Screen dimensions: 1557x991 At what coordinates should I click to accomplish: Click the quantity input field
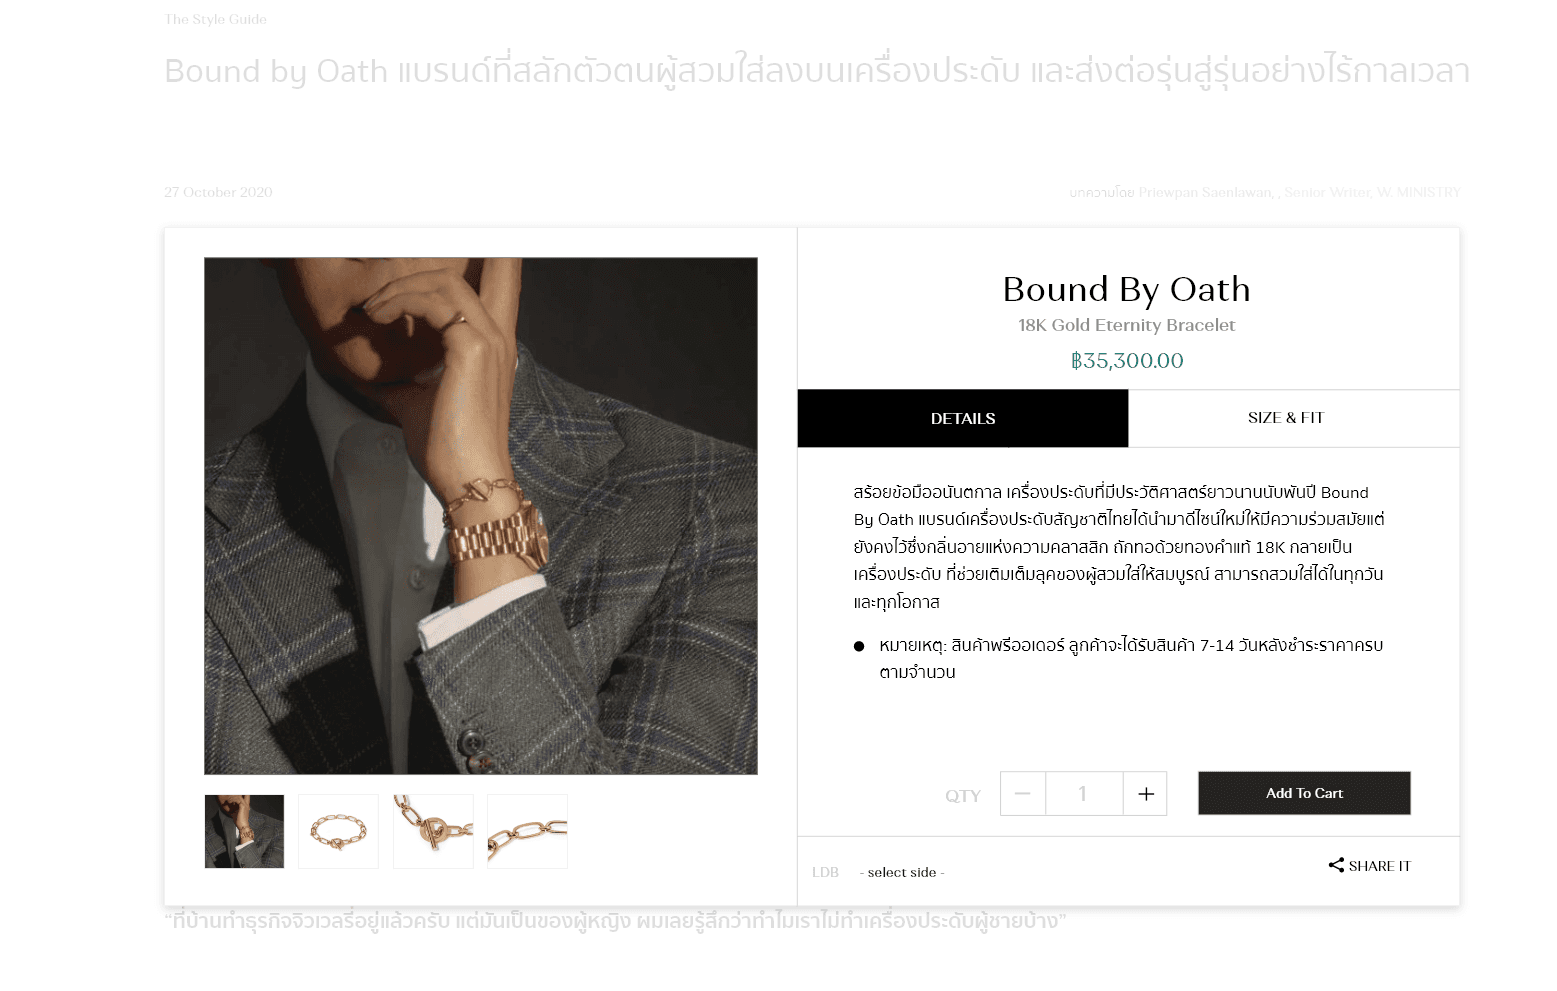(1084, 793)
